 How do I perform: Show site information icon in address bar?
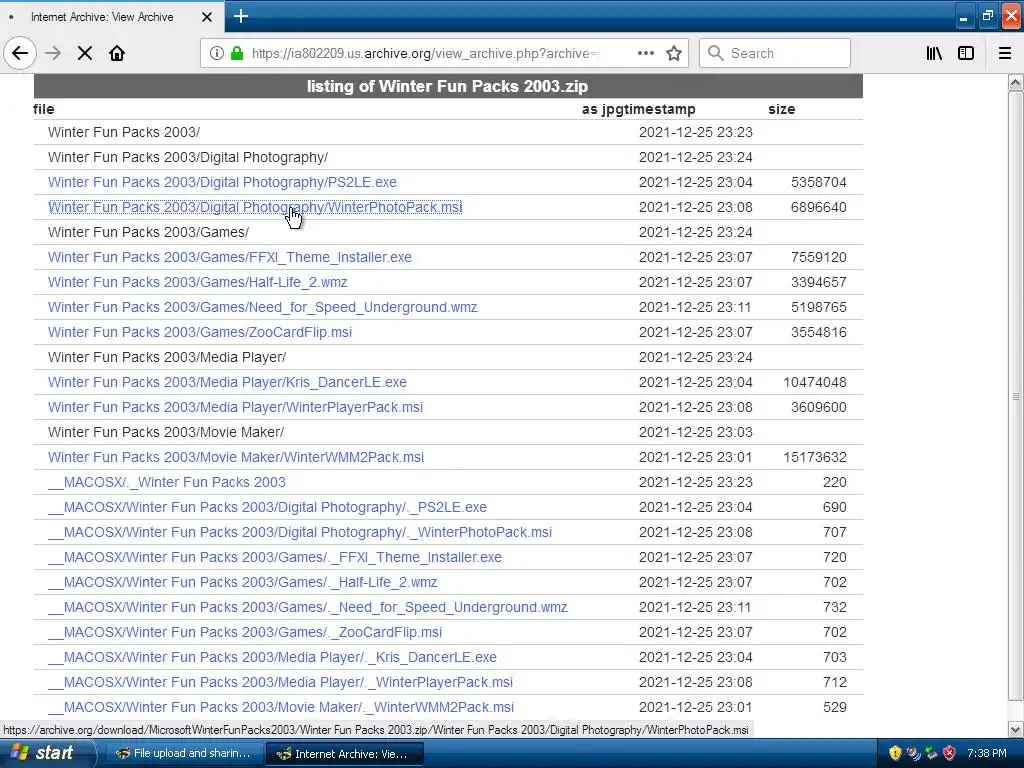217,54
